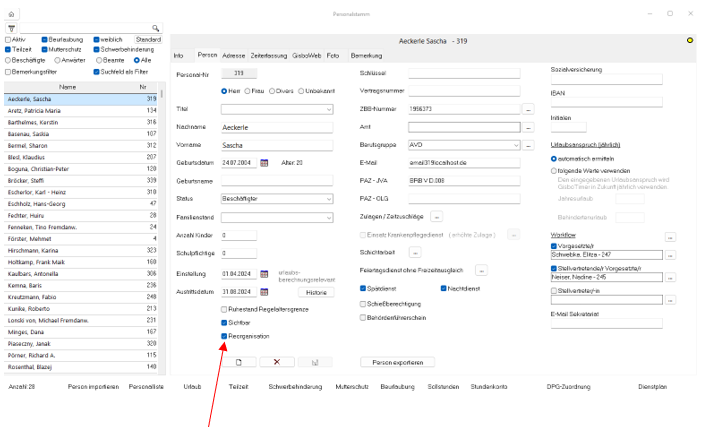Open the Zeiterfassung tab
This screenshot has height=429, width=722.
269,55
